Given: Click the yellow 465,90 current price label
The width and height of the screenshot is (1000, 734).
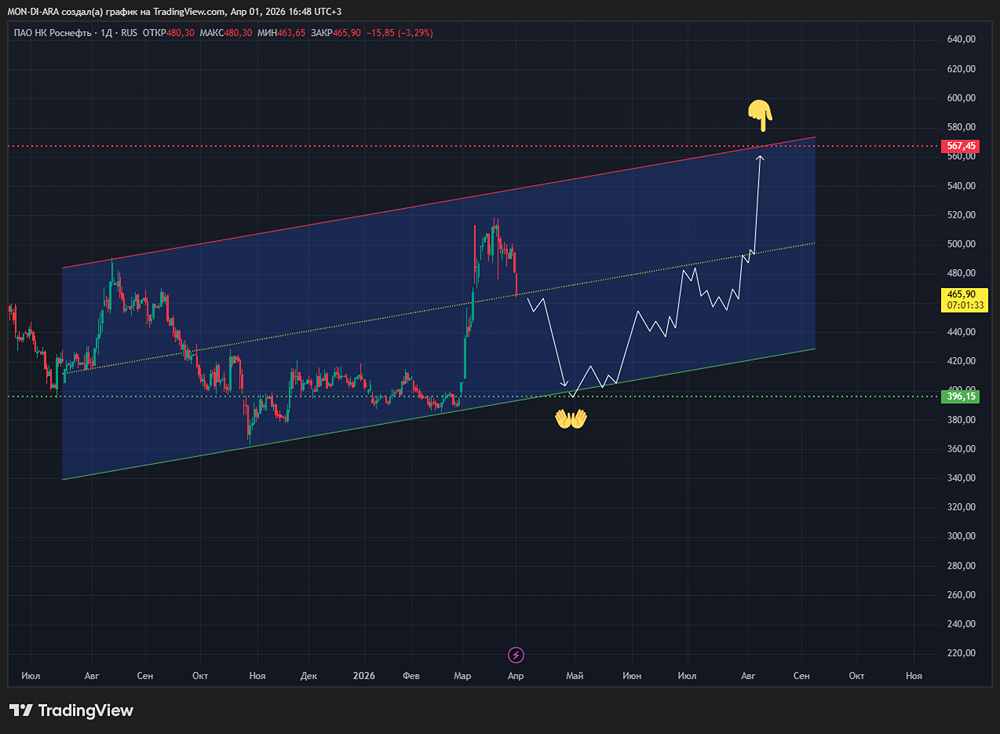Looking at the screenshot, I should pos(964,300).
